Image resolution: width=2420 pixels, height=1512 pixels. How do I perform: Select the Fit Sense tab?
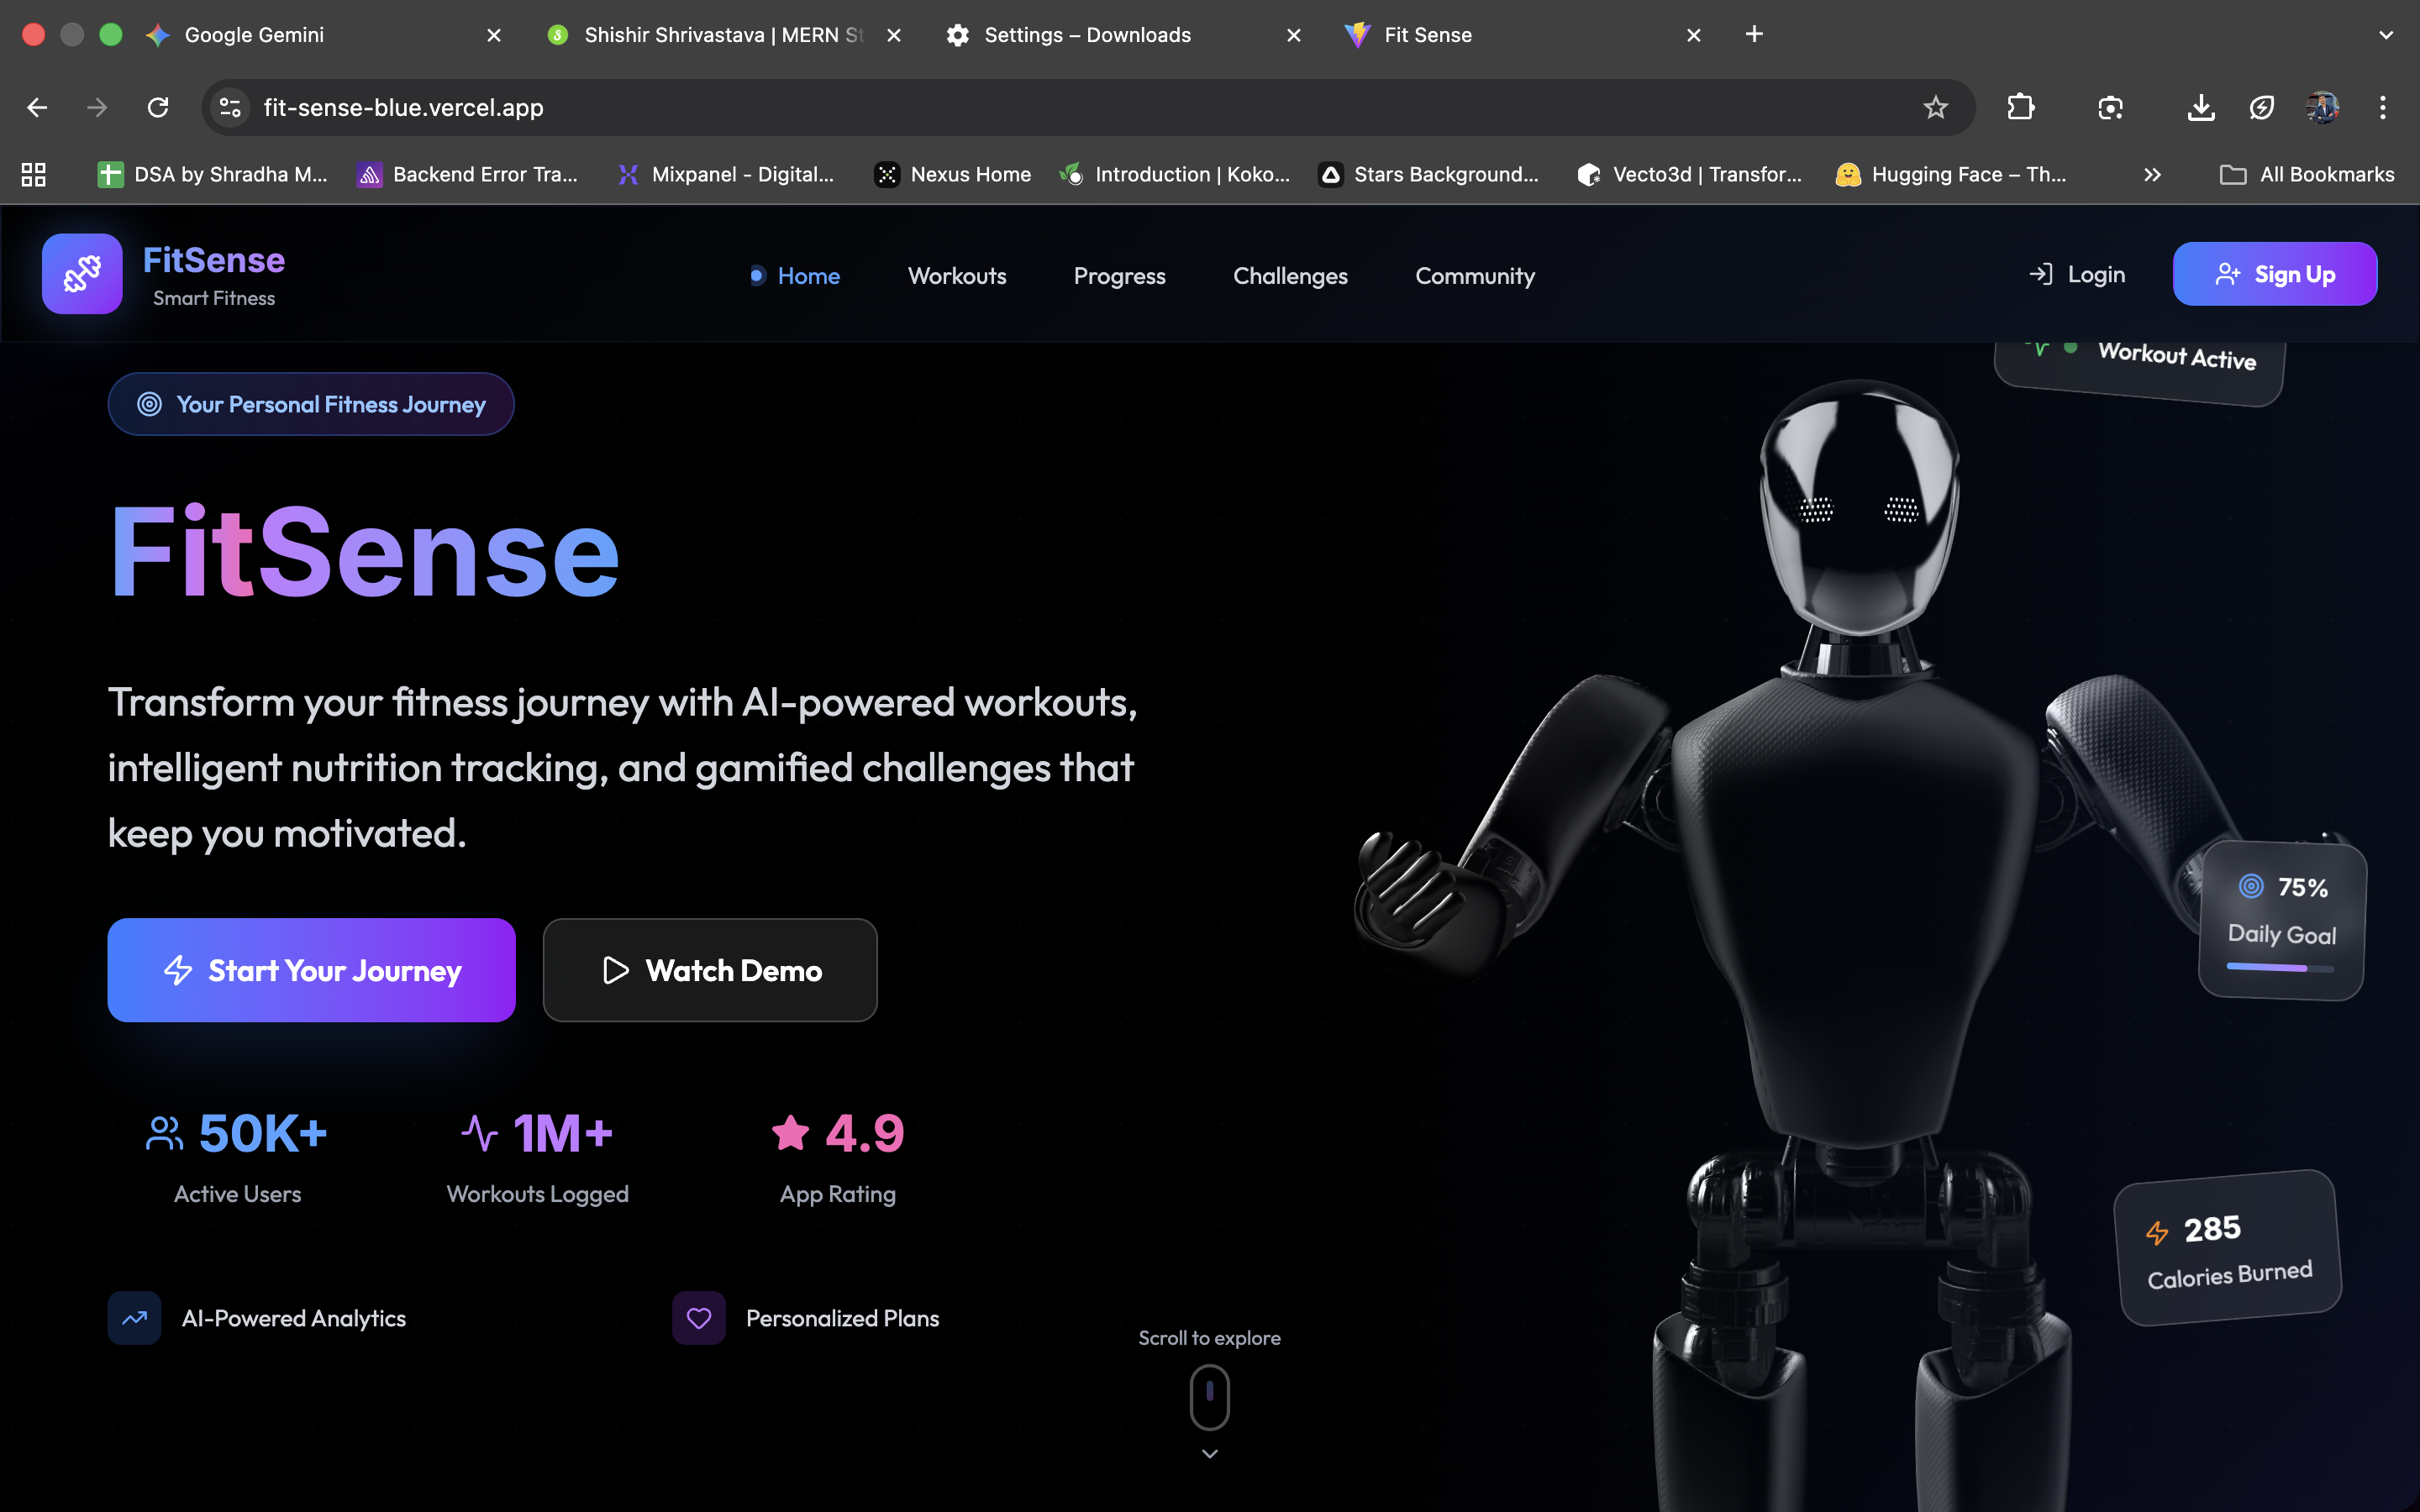(x=1524, y=35)
